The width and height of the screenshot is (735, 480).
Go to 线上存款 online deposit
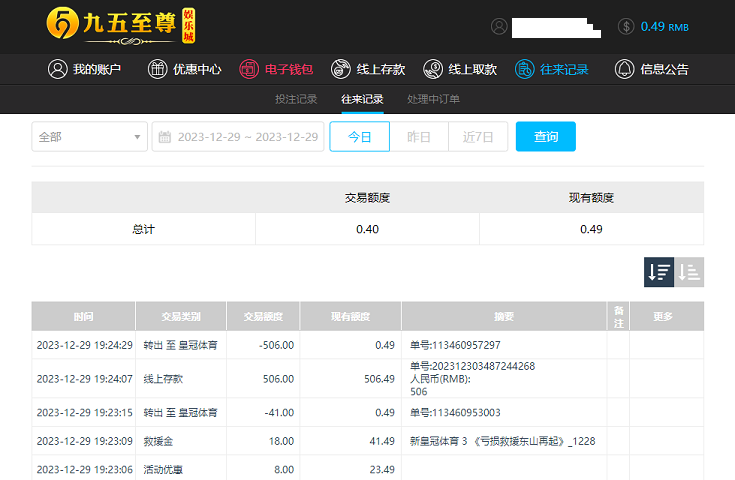tap(368, 69)
